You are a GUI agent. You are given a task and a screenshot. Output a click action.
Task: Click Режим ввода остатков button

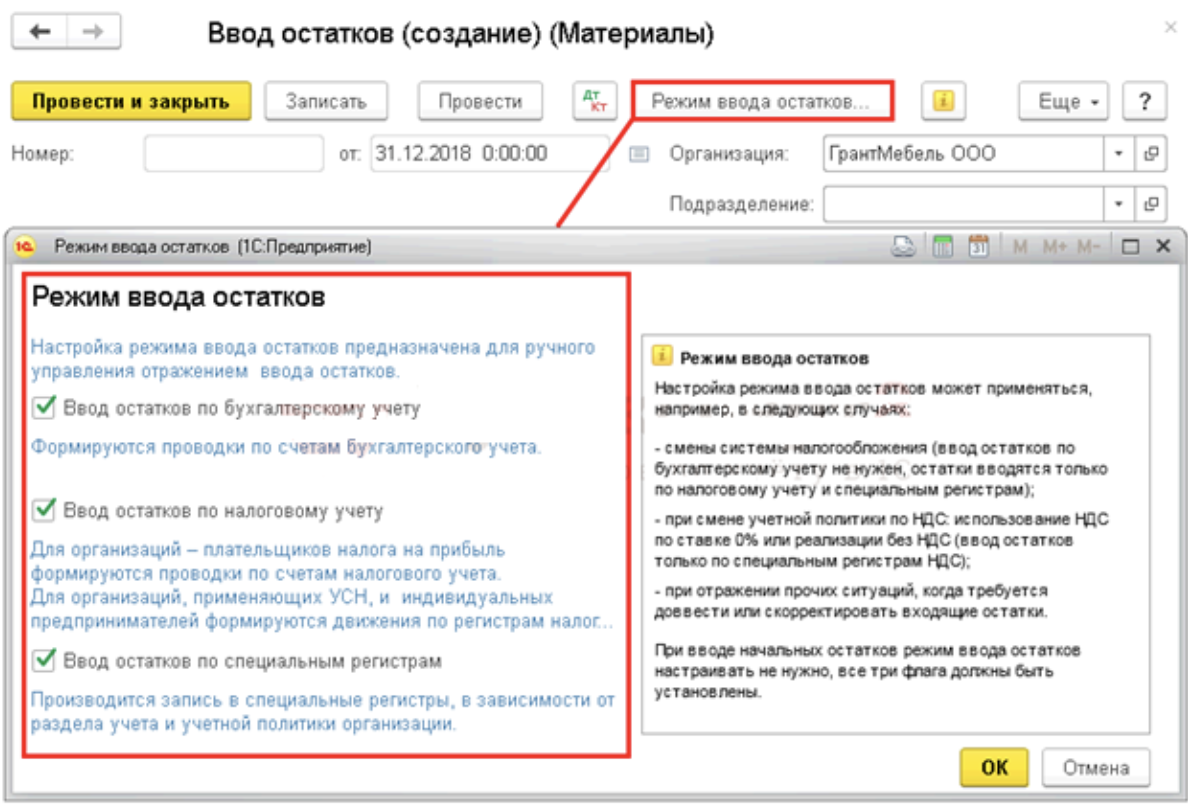pyautogui.click(x=760, y=101)
